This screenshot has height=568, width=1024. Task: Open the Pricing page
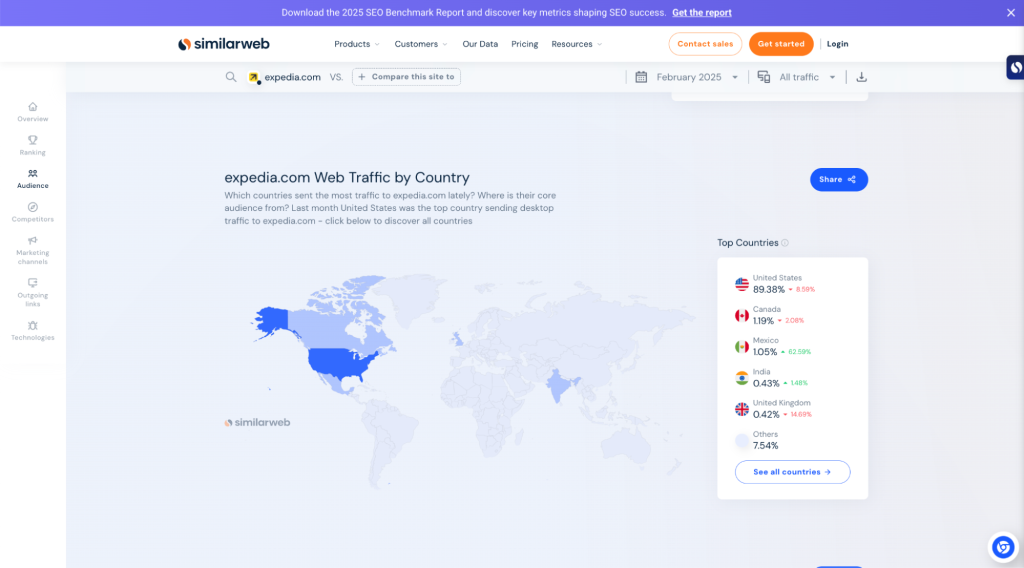[x=524, y=44]
